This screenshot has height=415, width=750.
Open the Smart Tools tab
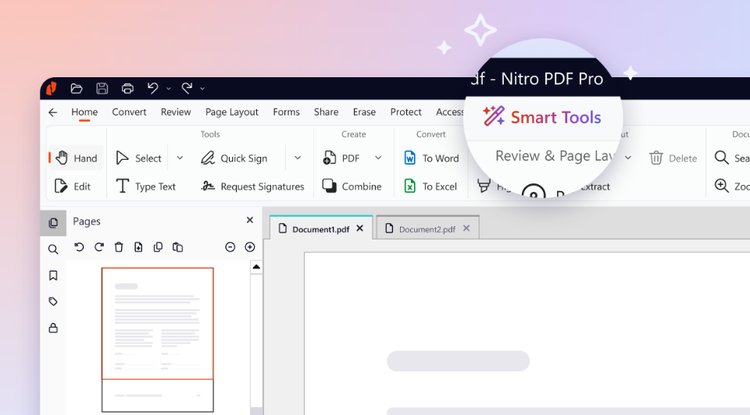[542, 117]
